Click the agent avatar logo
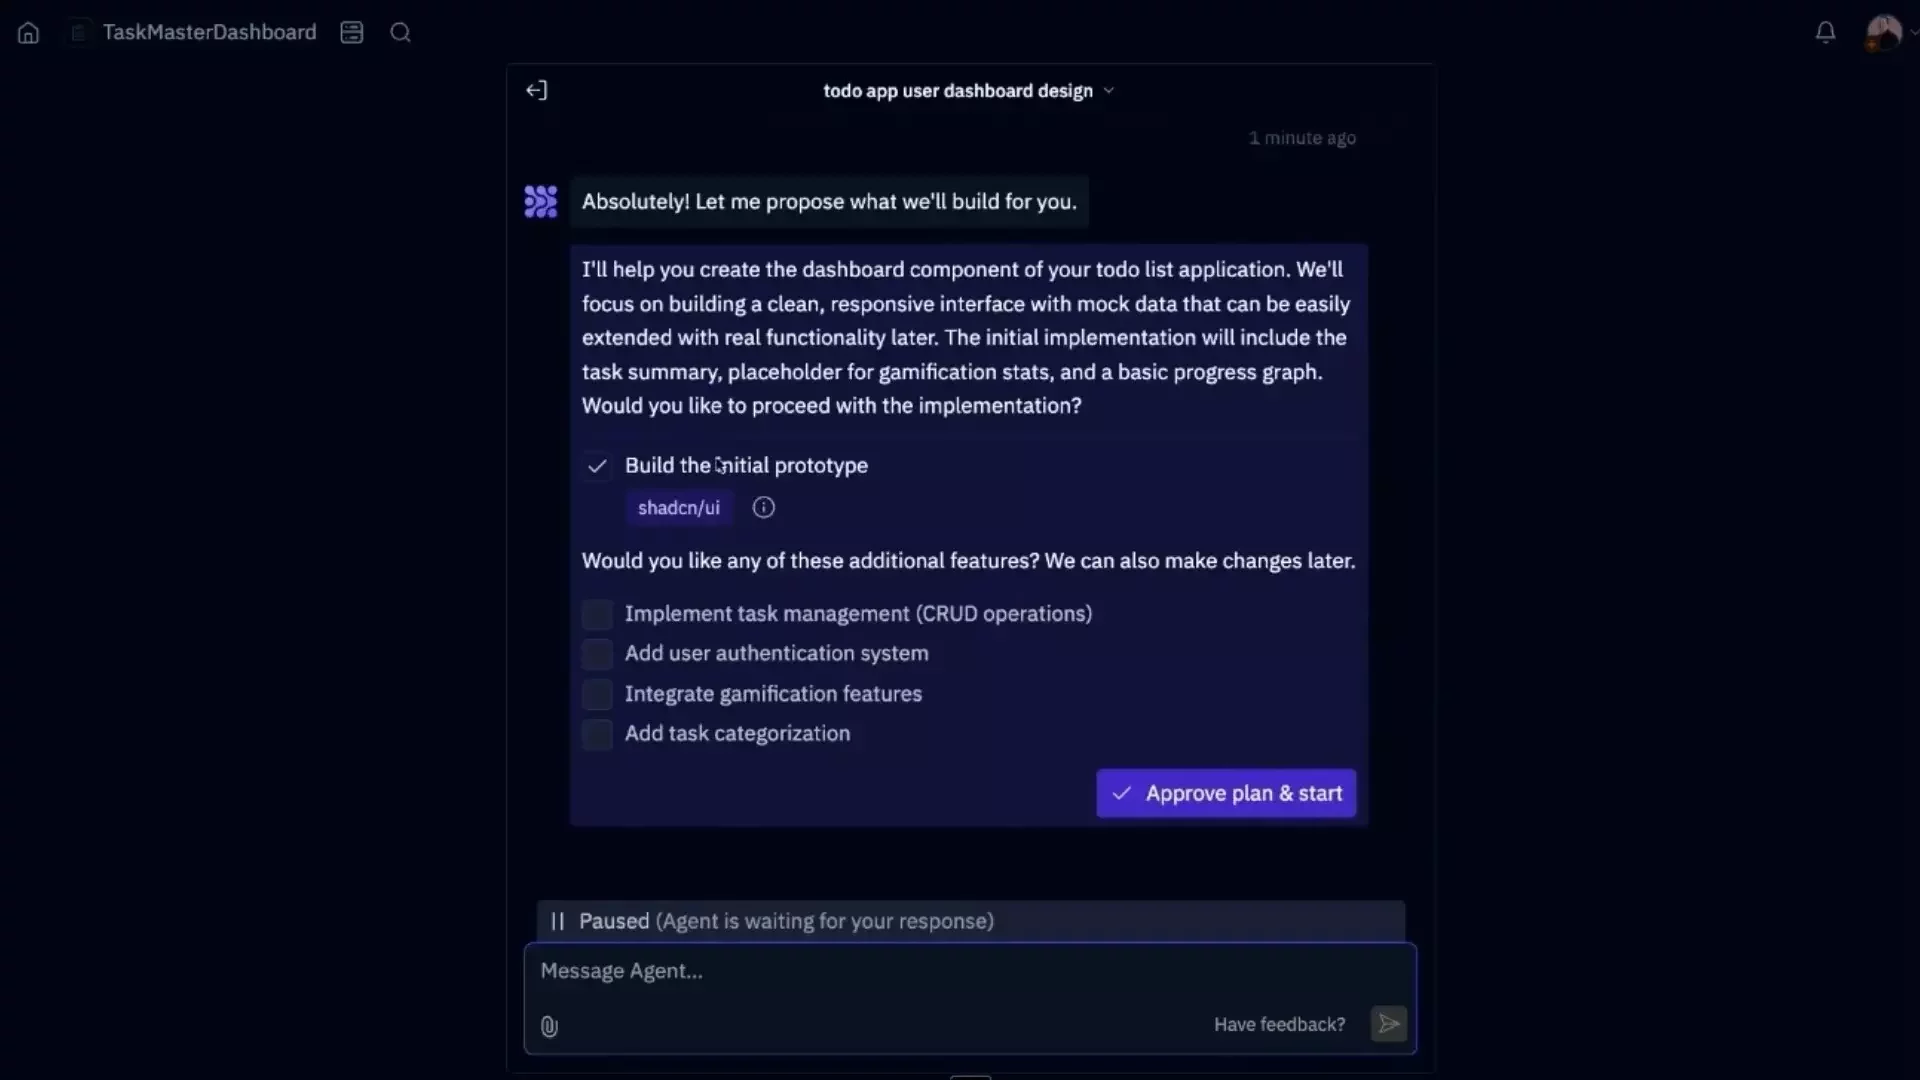Image resolution: width=1920 pixels, height=1080 pixels. [540, 201]
